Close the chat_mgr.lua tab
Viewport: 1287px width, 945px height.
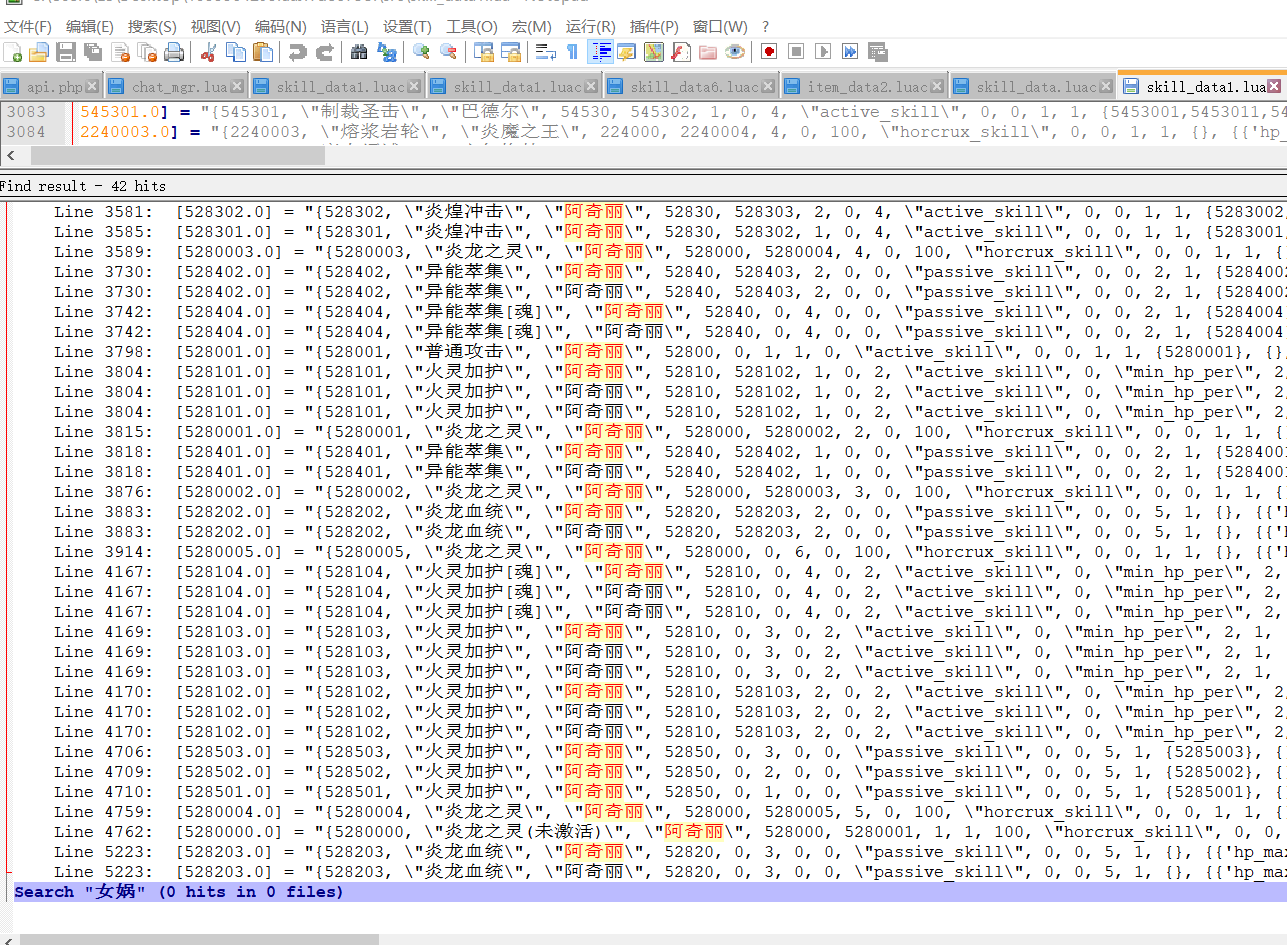[x=238, y=87]
